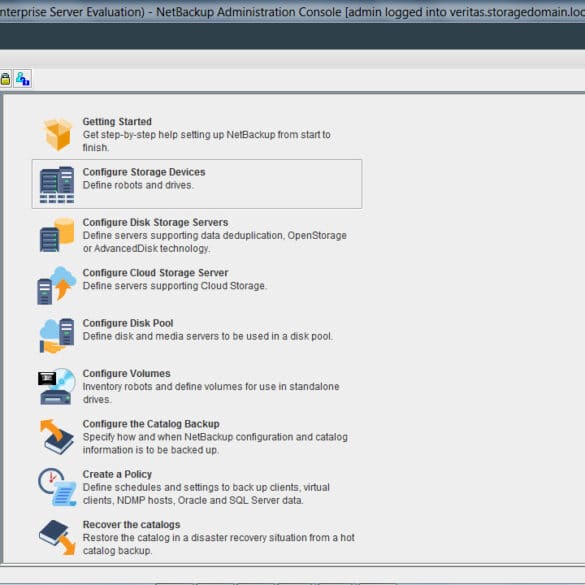Click 'Define disk and media servers' description
This screenshot has height=585, width=585.
207,336
